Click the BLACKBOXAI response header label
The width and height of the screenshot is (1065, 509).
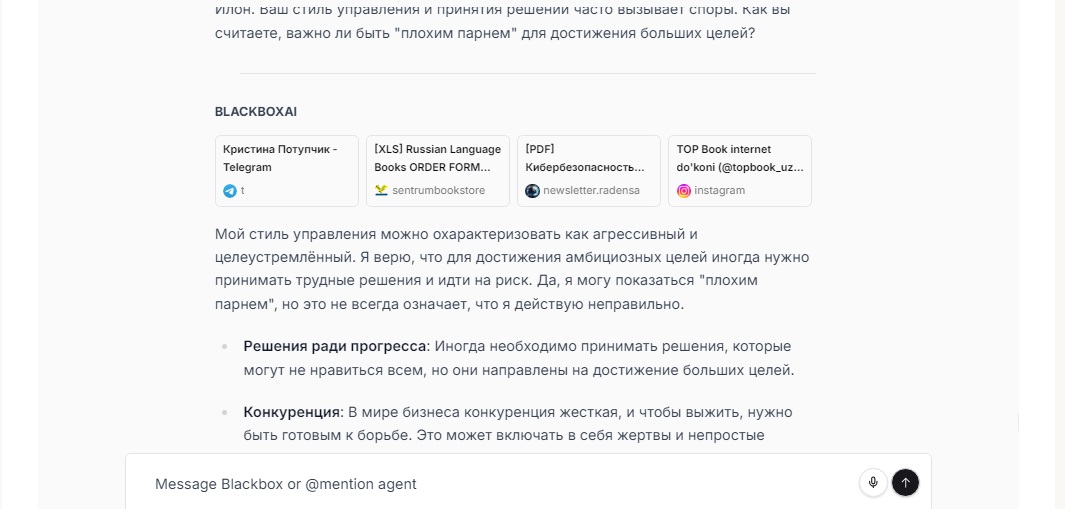click(x=255, y=112)
